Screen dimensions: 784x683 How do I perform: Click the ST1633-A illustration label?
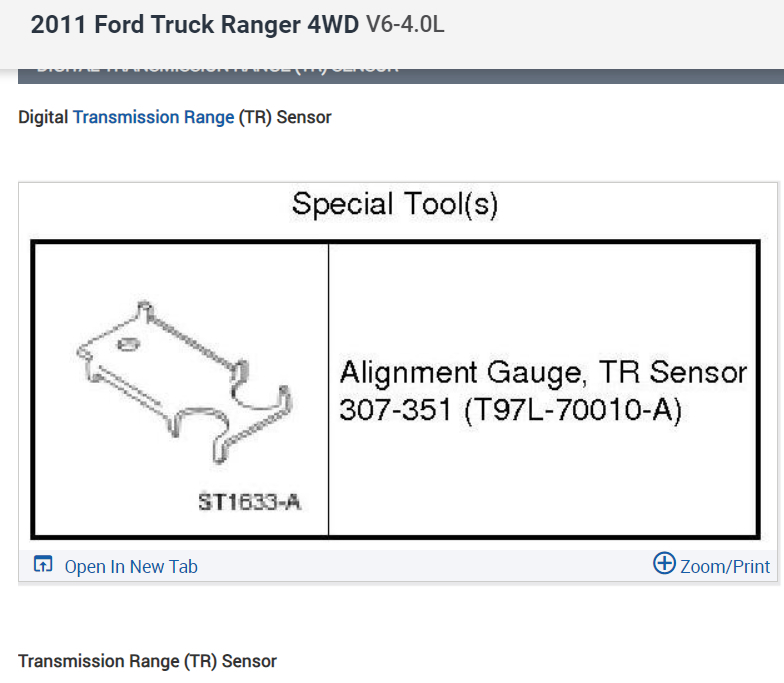coord(249,501)
